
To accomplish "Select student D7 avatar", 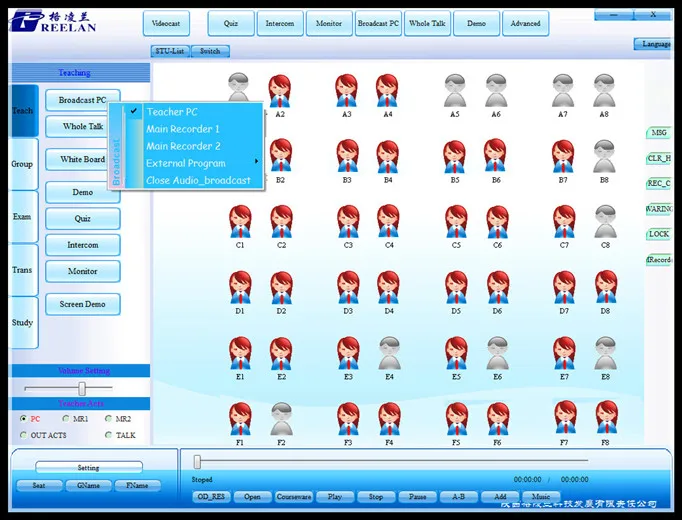I will (x=564, y=288).
